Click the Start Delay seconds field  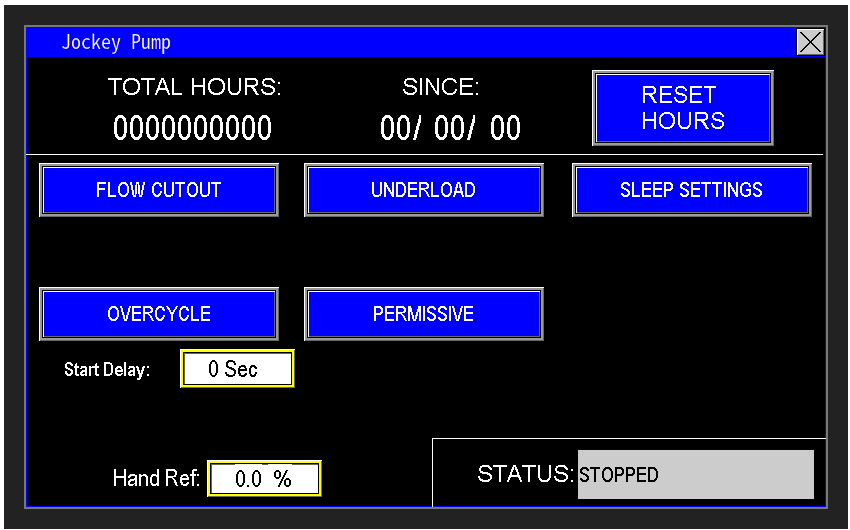237,369
